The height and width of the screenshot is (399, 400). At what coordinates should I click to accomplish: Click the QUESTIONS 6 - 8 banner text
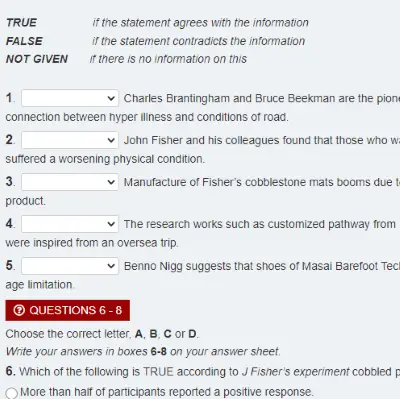click(76, 310)
